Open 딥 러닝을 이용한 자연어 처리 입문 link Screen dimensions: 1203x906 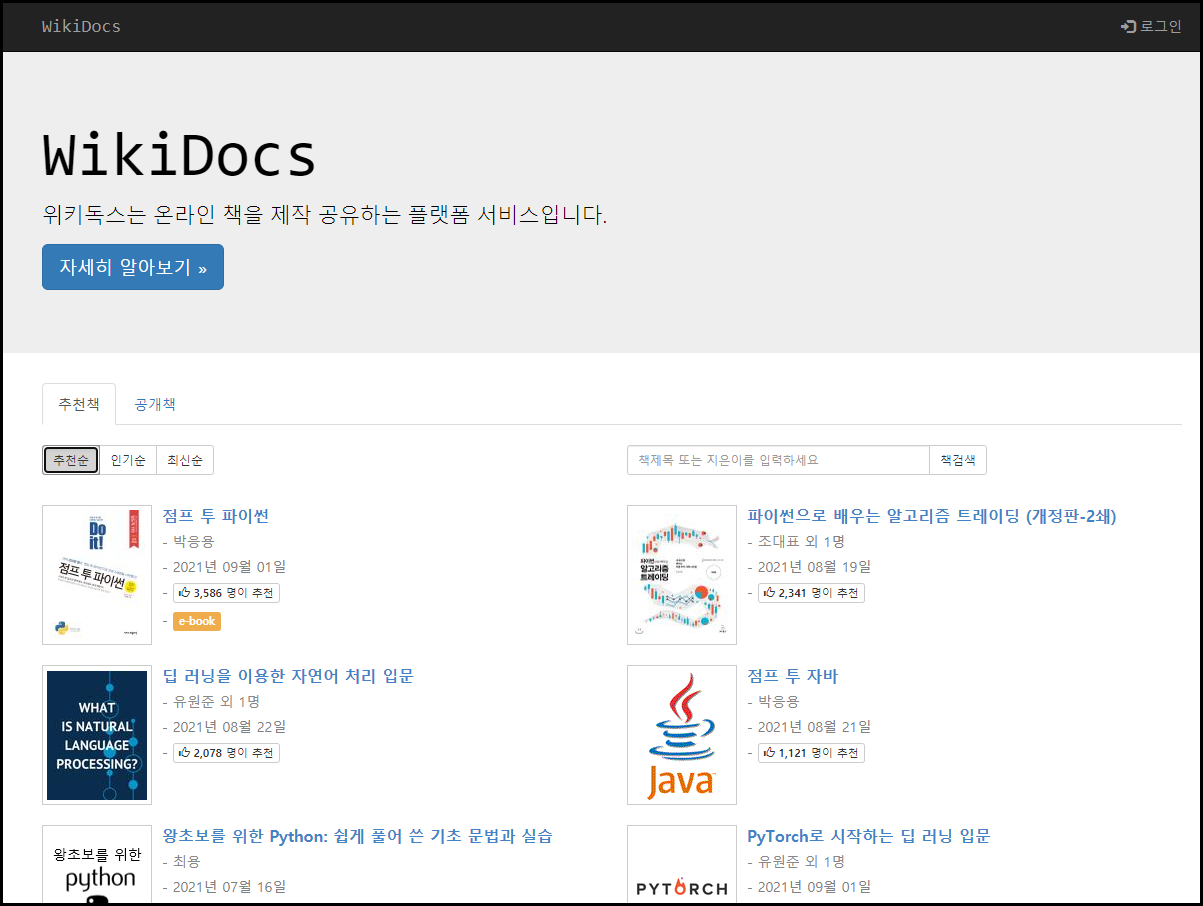(x=288, y=676)
